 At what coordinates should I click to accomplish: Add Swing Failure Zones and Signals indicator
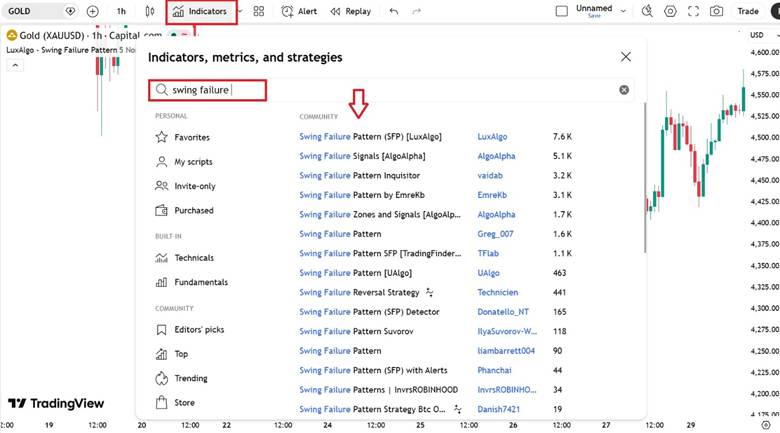point(380,215)
